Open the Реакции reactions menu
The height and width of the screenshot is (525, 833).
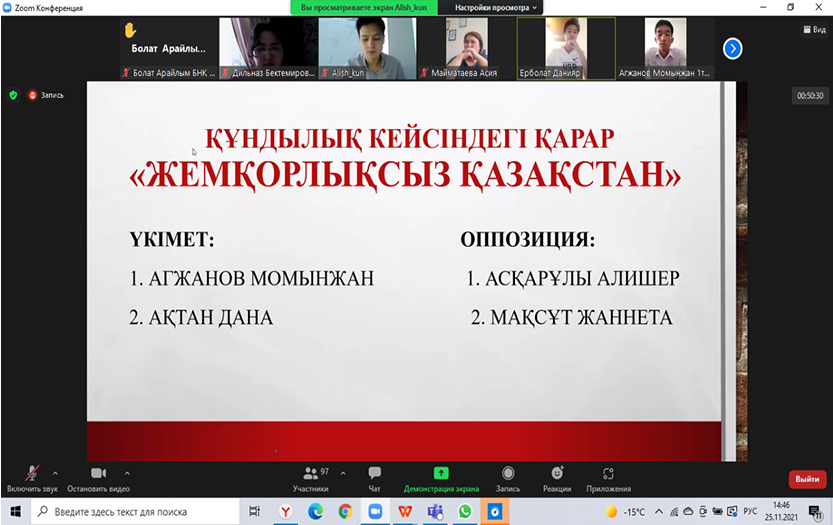pos(558,474)
